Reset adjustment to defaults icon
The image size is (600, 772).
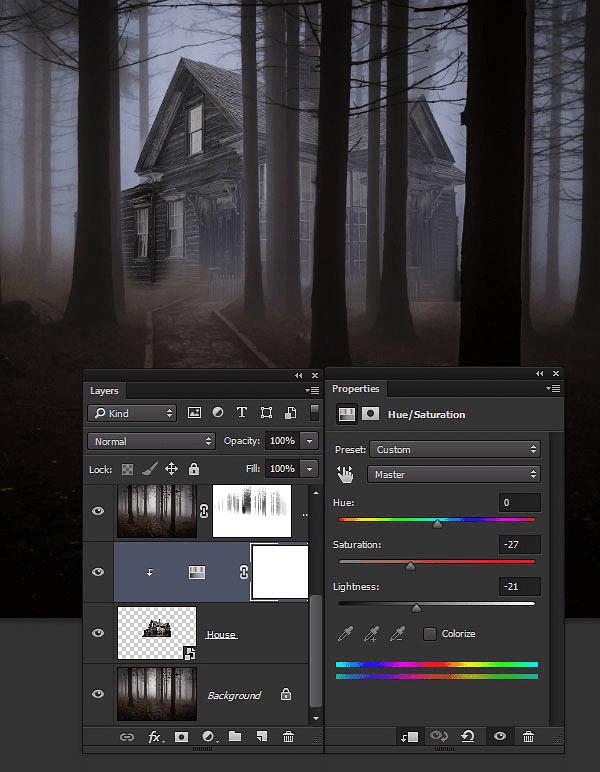tap(468, 736)
